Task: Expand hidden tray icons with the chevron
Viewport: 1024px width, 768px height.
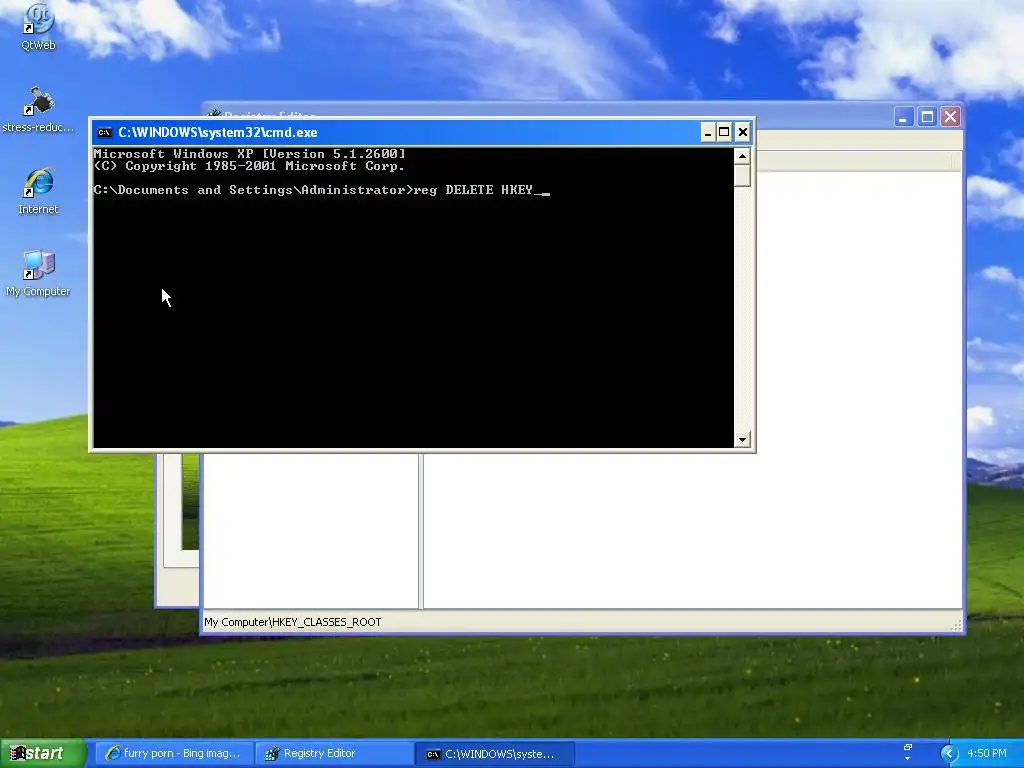Action: (949, 754)
